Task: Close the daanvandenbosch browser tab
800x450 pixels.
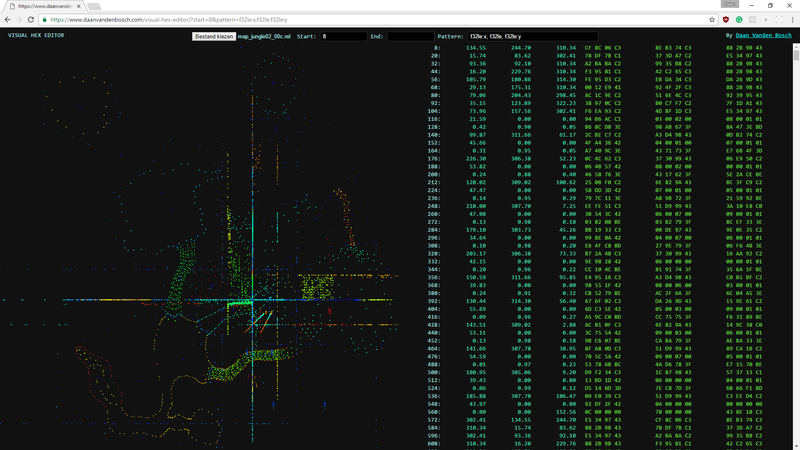Action: click(77, 6)
